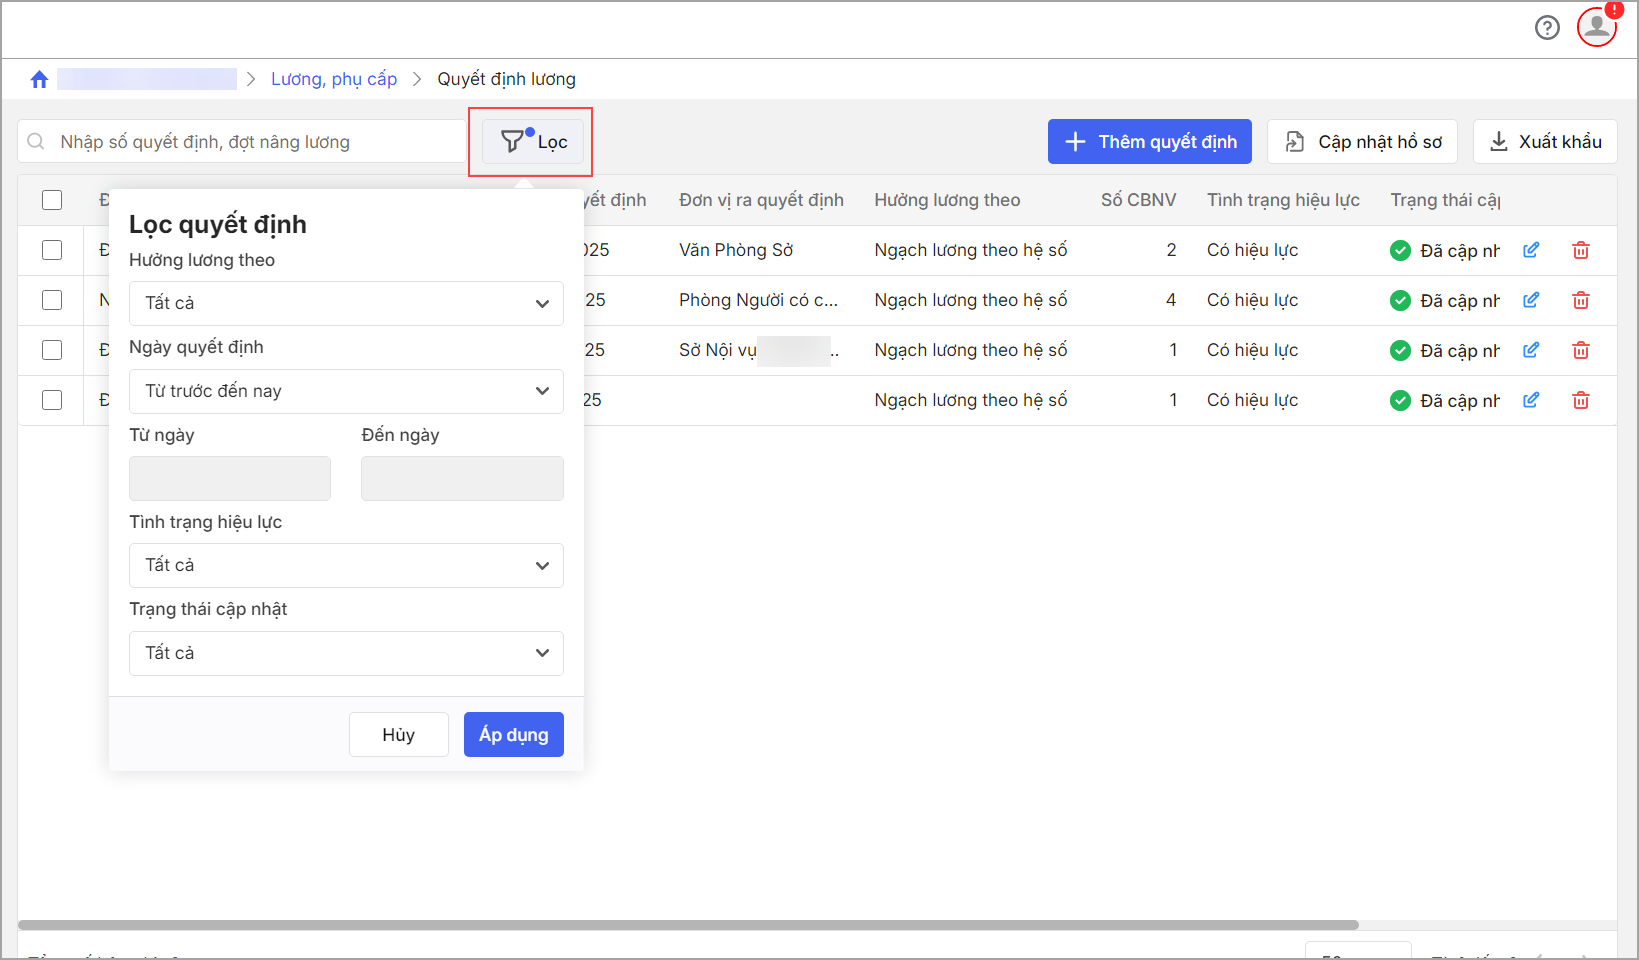Tick the fourth row checkbox
Image resolution: width=1639 pixels, height=960 pixels.
click(52, 400)
